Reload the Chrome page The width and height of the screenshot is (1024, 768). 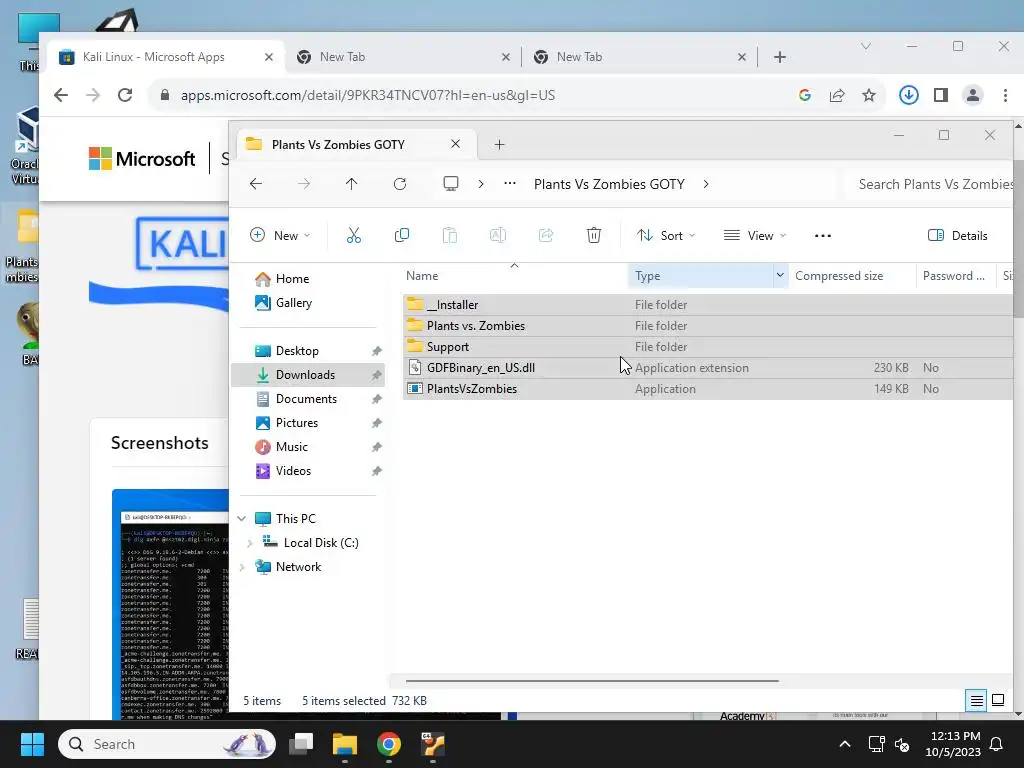coord(125,95)
